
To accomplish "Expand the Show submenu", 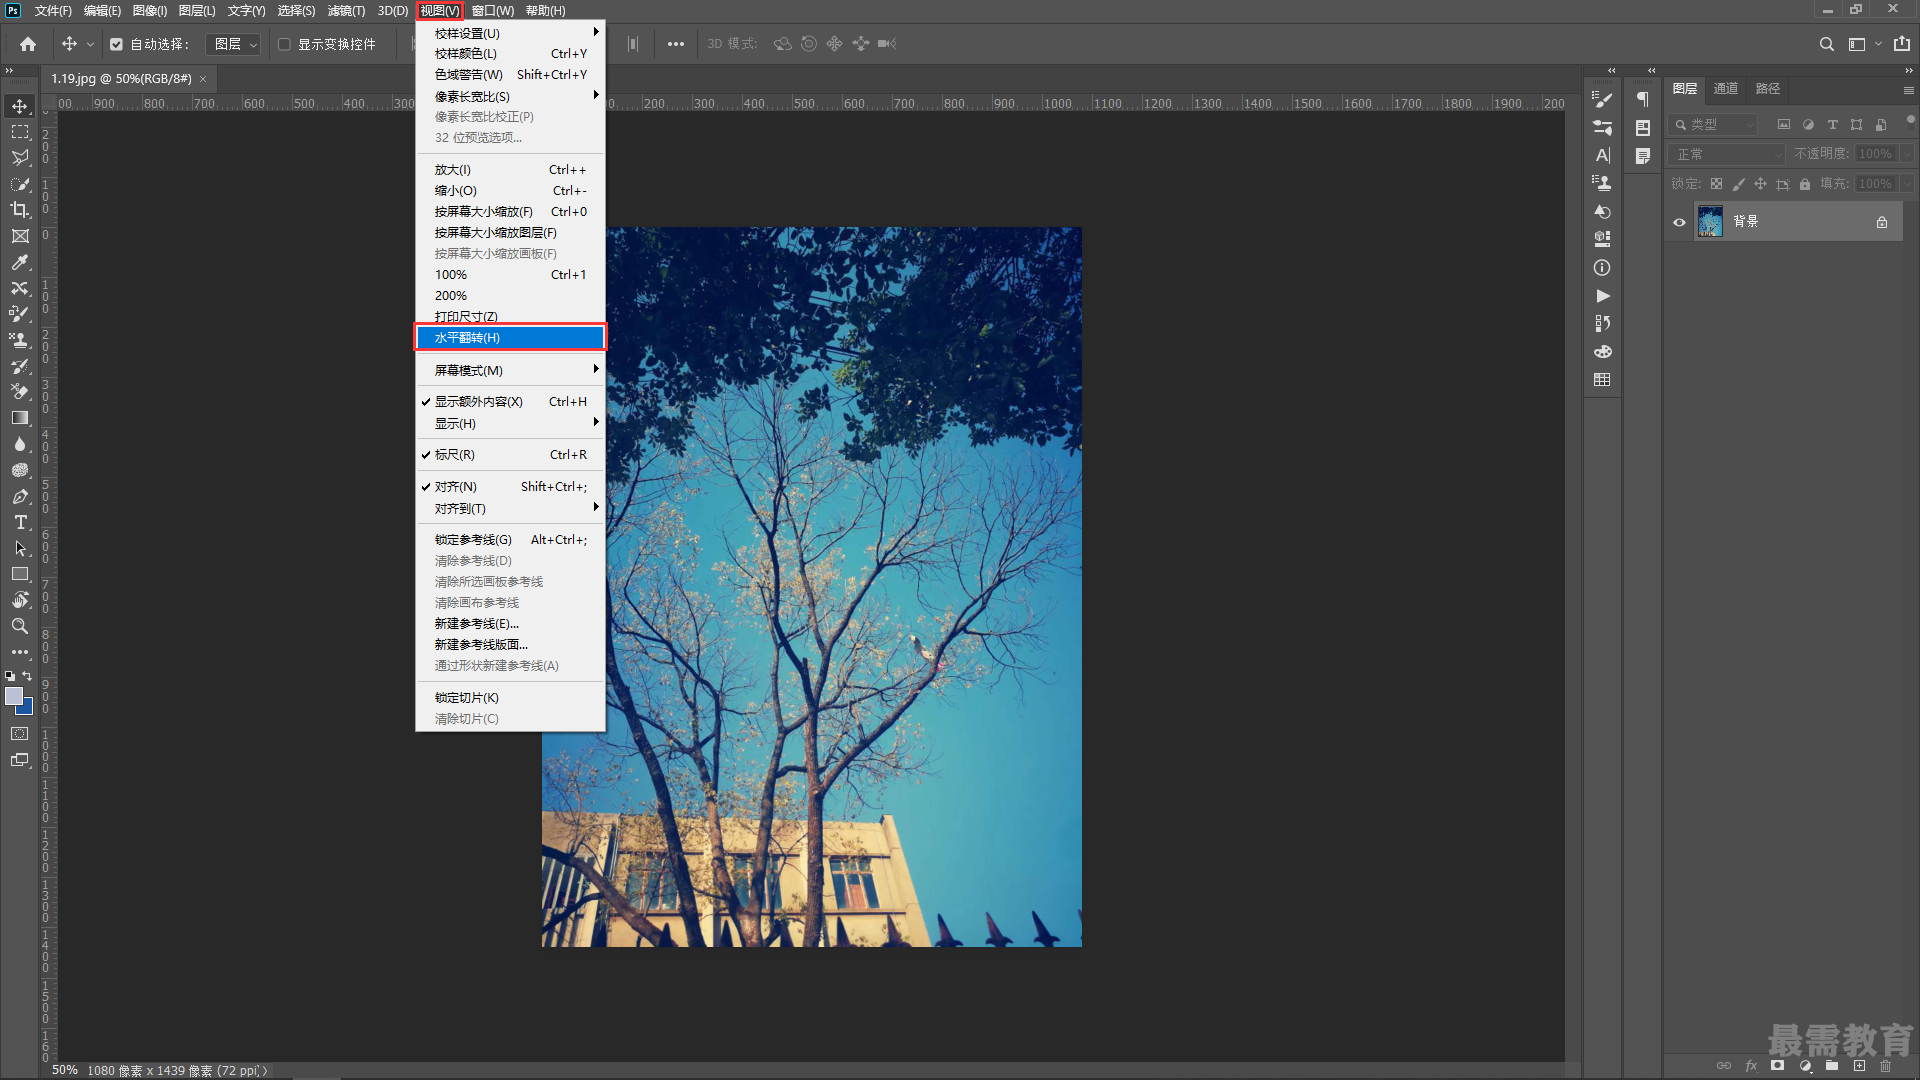I will click(x=510, y=424).
